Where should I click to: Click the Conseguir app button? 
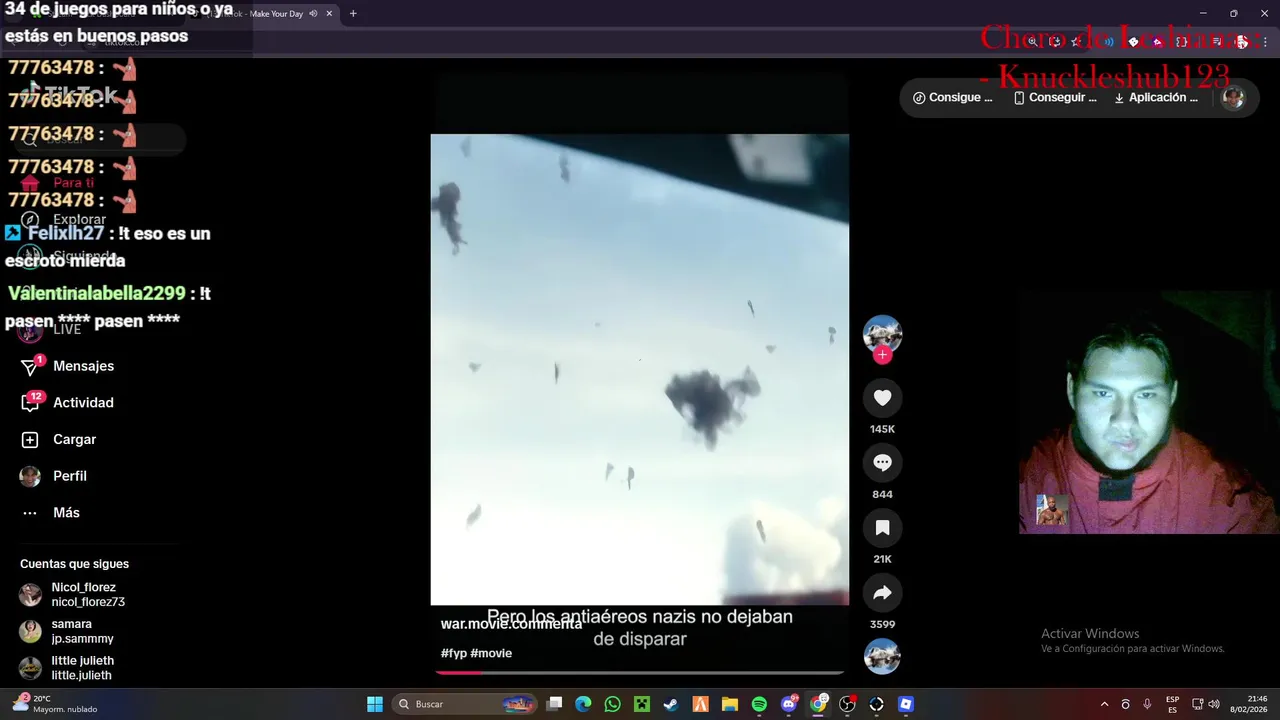(x=1055, y=98)
